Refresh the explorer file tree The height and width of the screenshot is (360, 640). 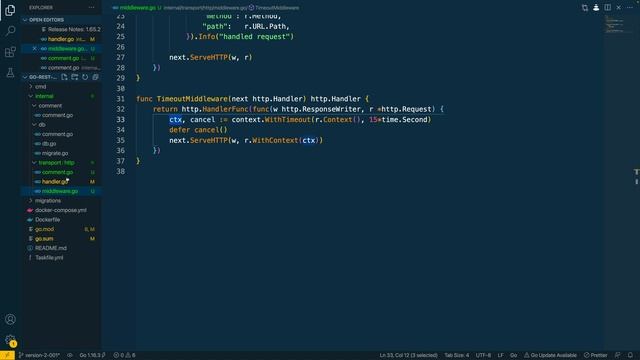coord(85,77)
